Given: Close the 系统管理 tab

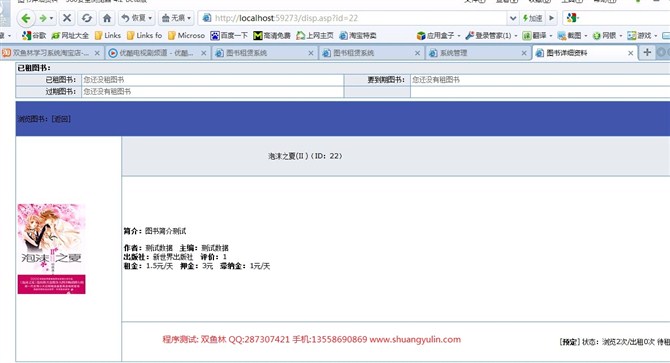Looking at the screenshot, I should (524, 53).
